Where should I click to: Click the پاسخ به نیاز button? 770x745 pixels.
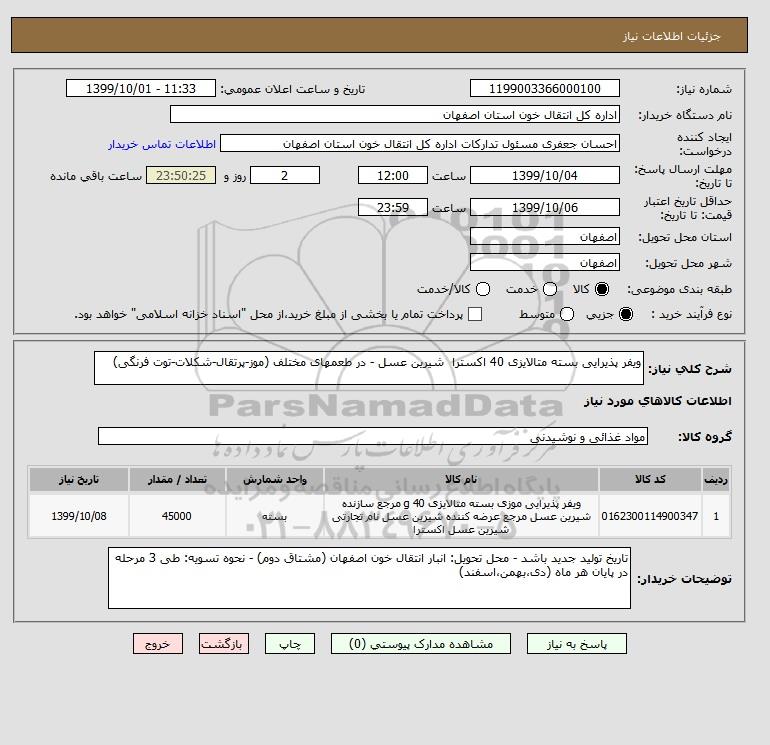[577, 644]
